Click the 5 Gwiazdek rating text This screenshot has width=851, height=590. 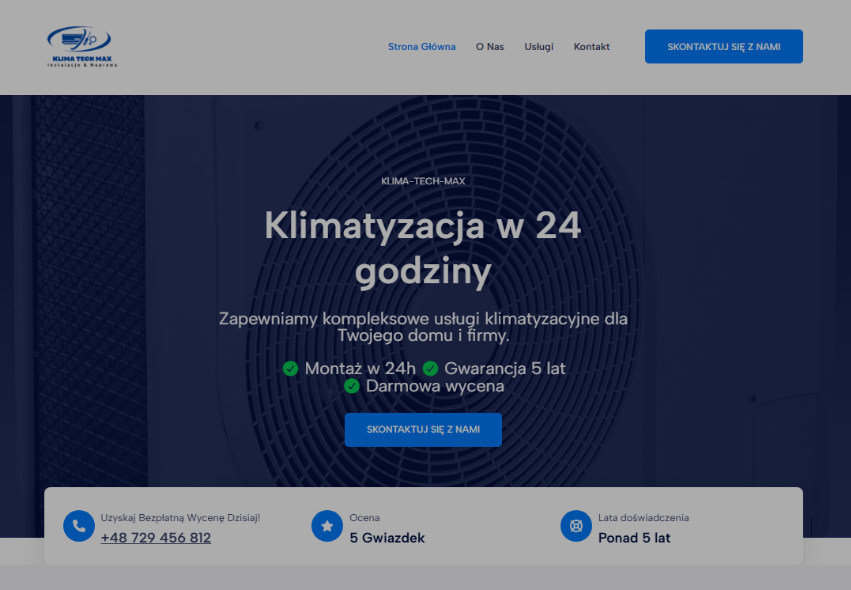click(387, 538)
